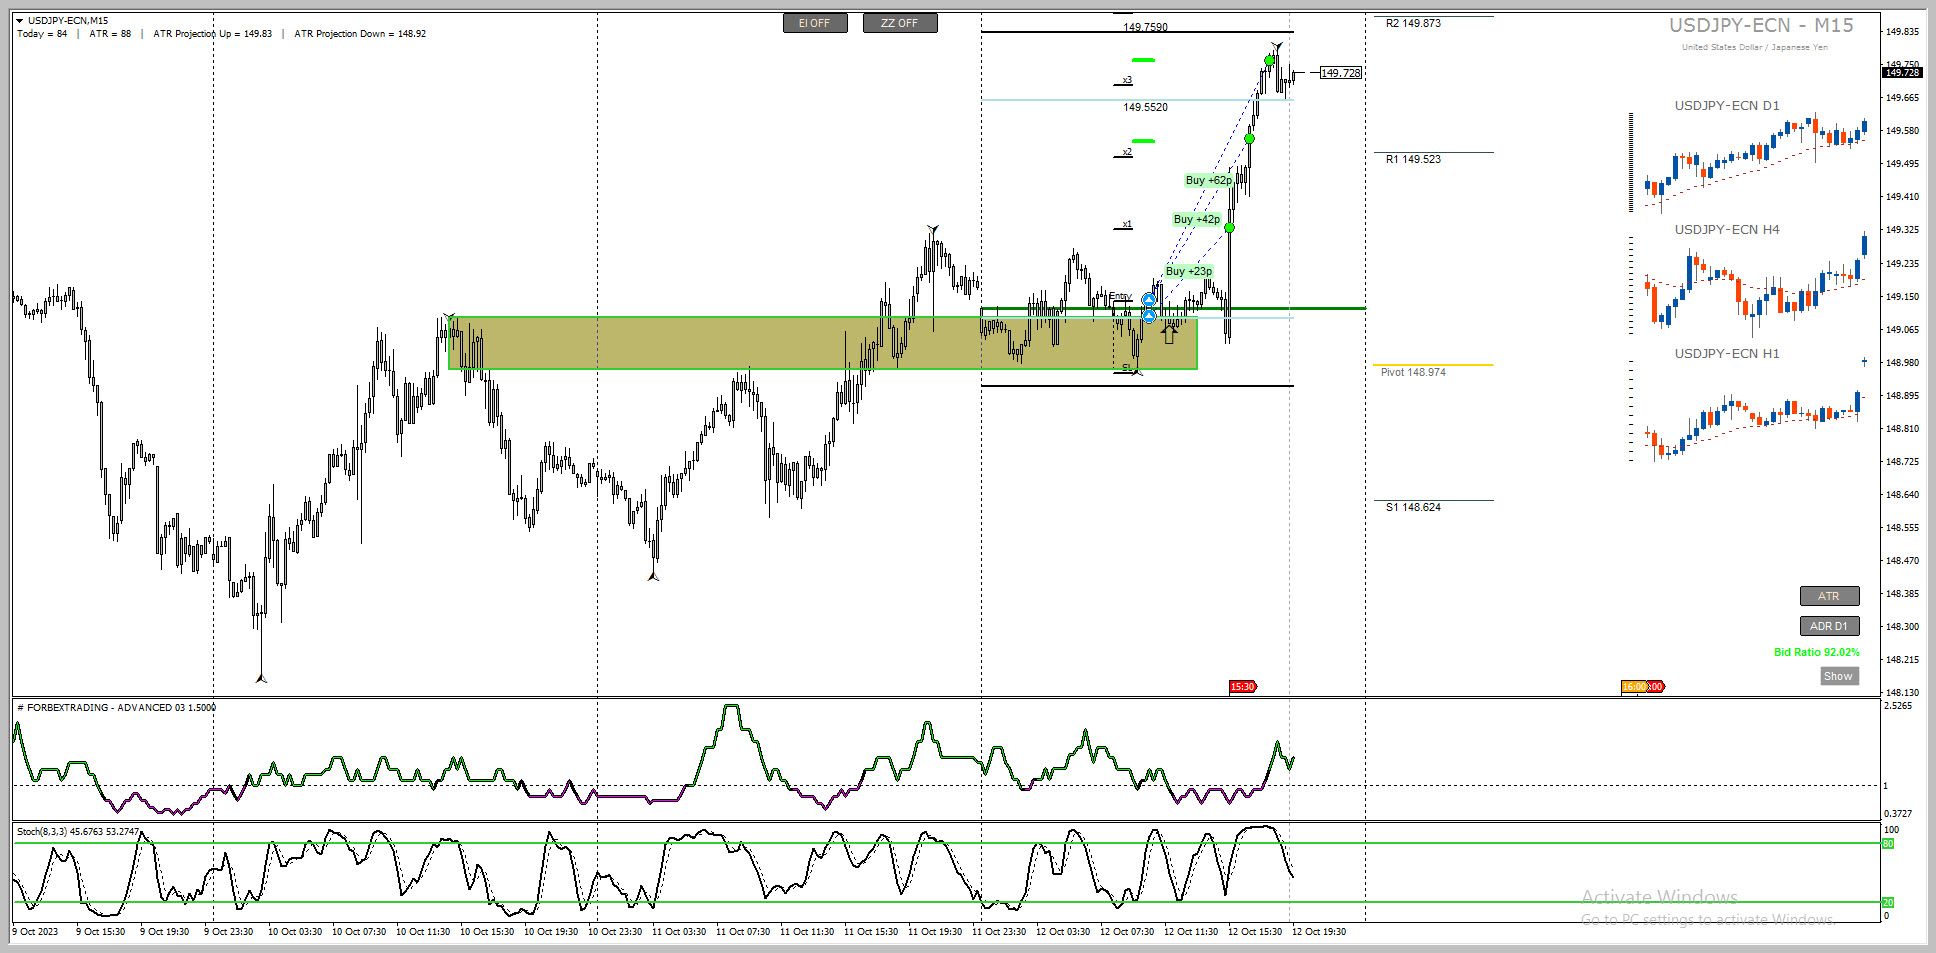Click the 149.7590 level label
Screen dimensions: 1936x953
(x=1145, y=27)
